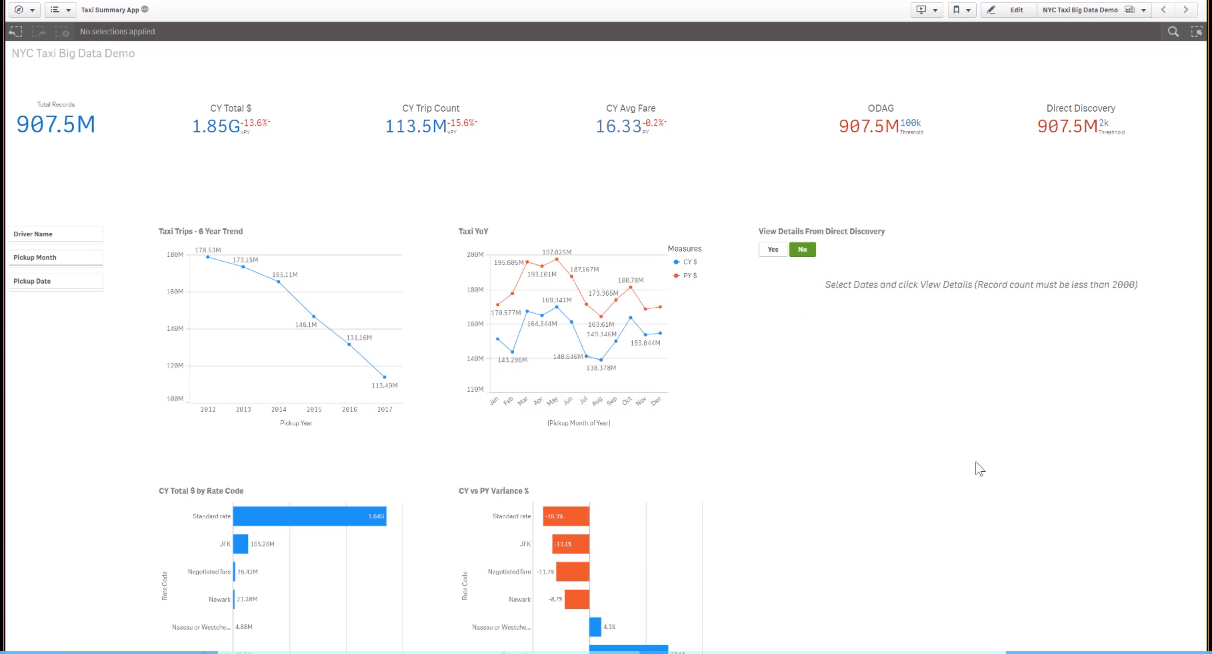This screenshot has height=654, width=1212.
Task: Clear all selections icon
Action: [62, 32]
